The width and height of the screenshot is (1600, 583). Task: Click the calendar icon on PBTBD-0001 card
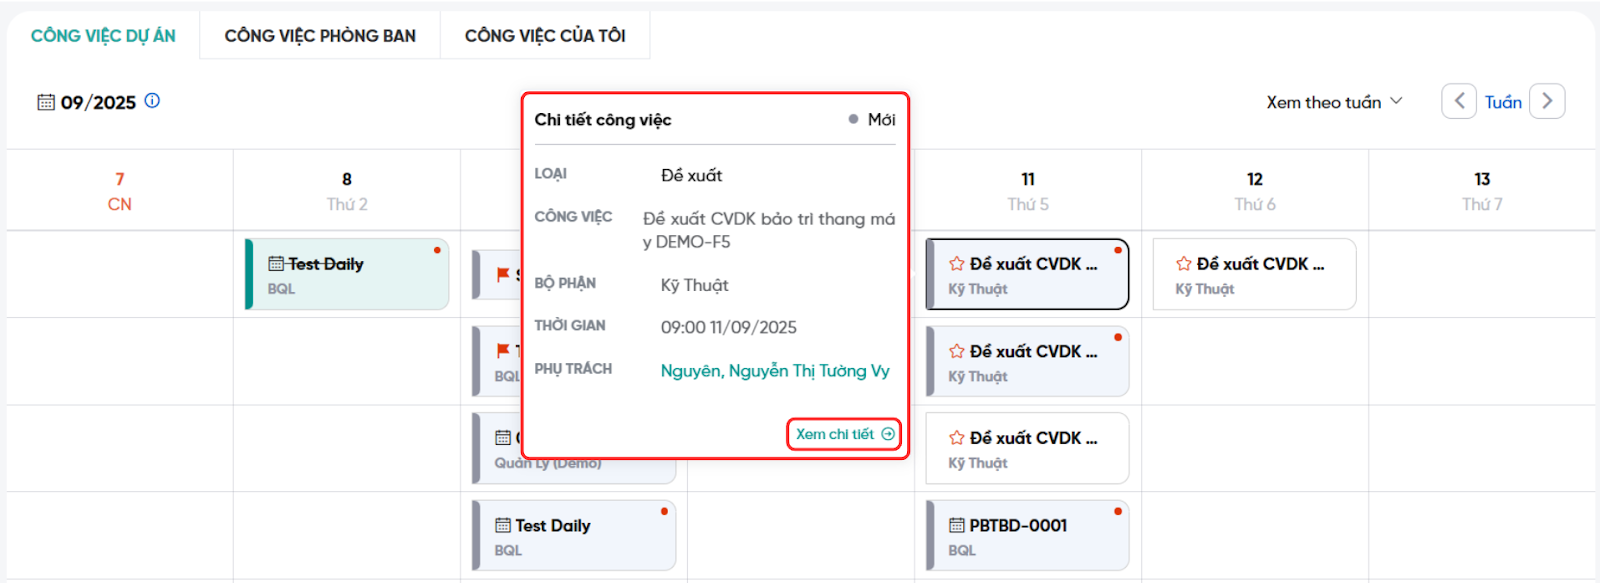[x=957, y=526]
